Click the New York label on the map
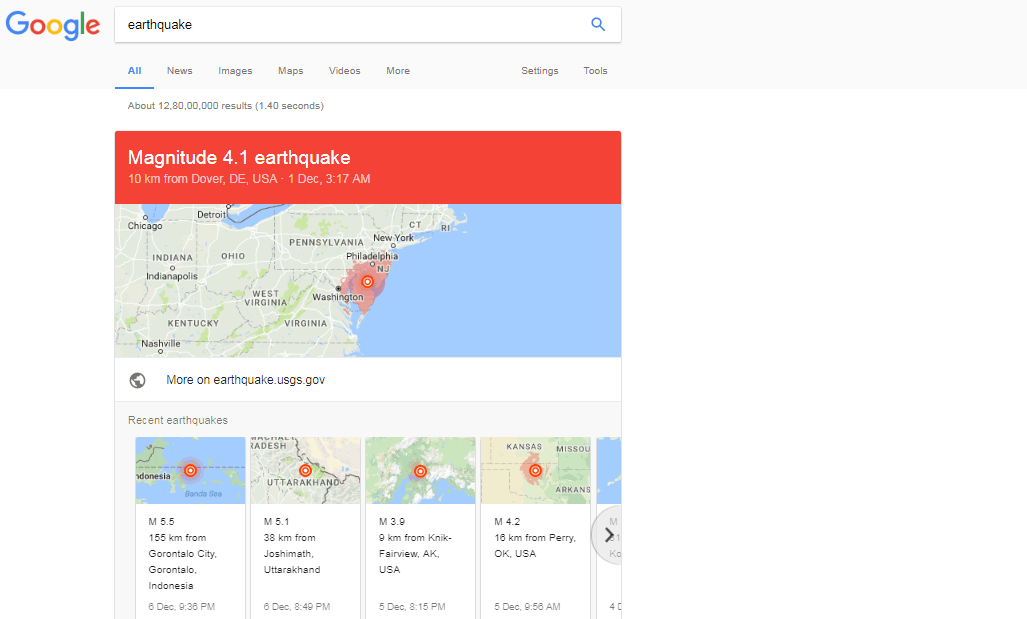Image resolution: width=1027 pixels, height=619 pixels. click(x=394, y=238)
